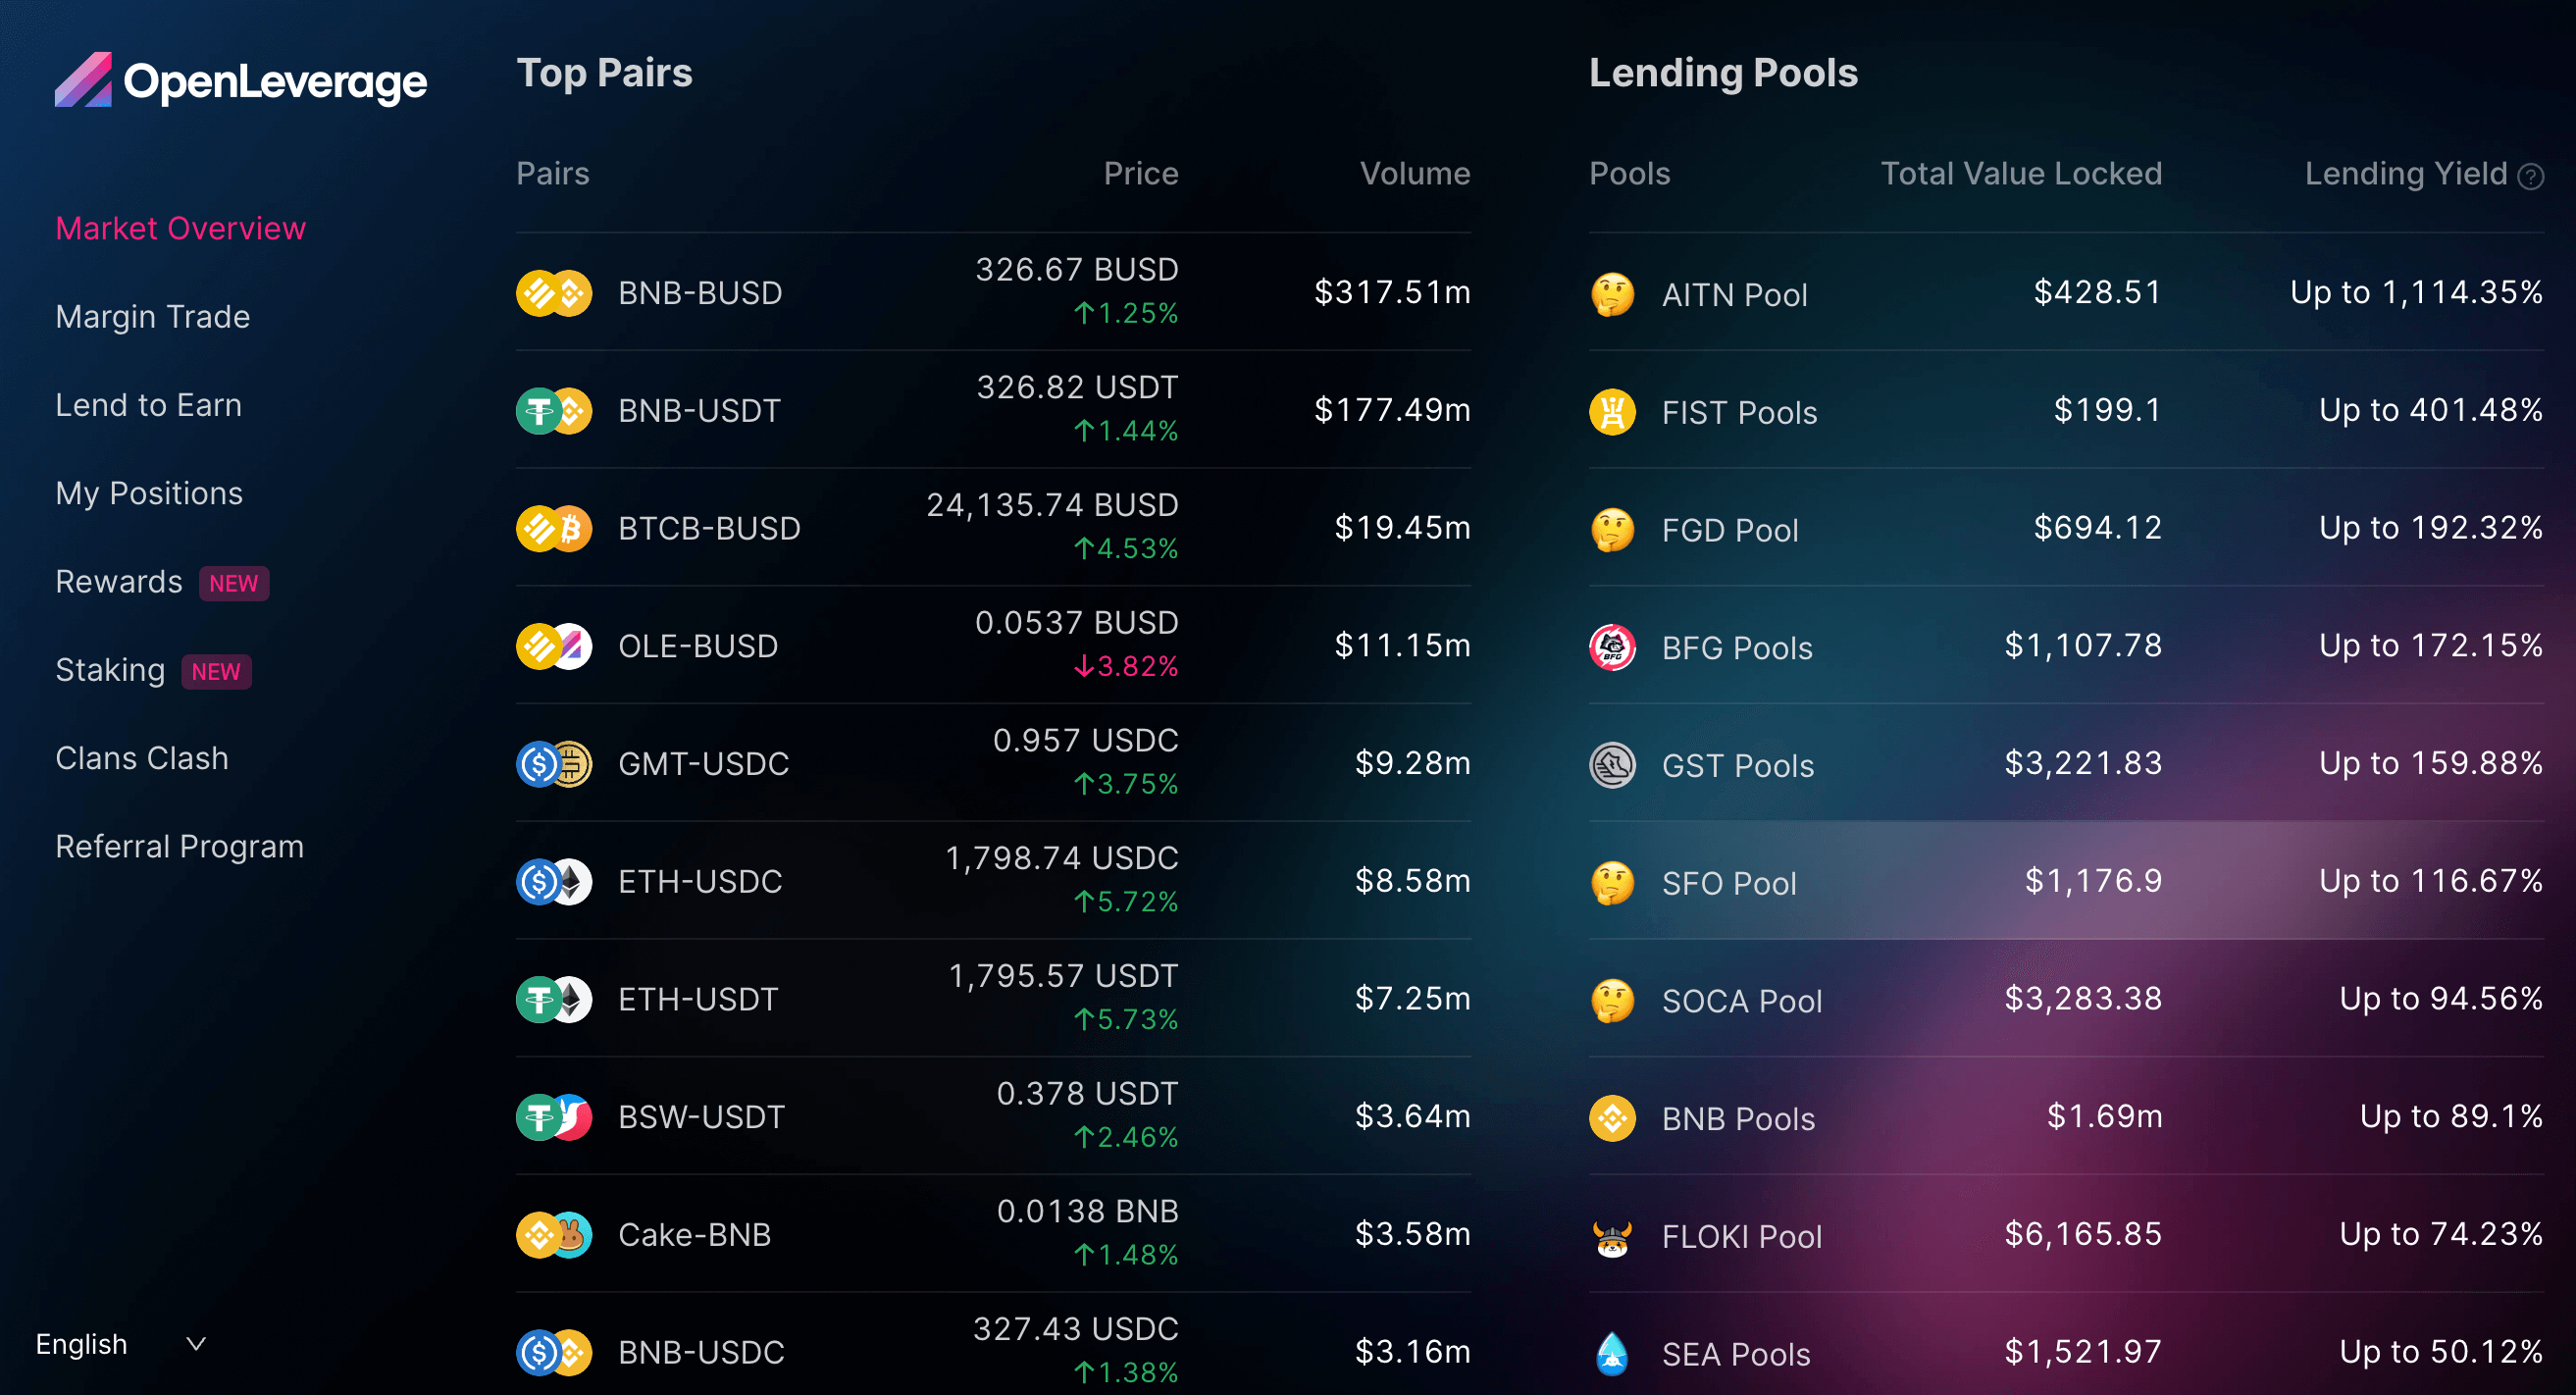Click the Up to 1,114.35% yield
Image resolution: width=2576 pixels, height=1395 pixels.
pos(2416,292)
